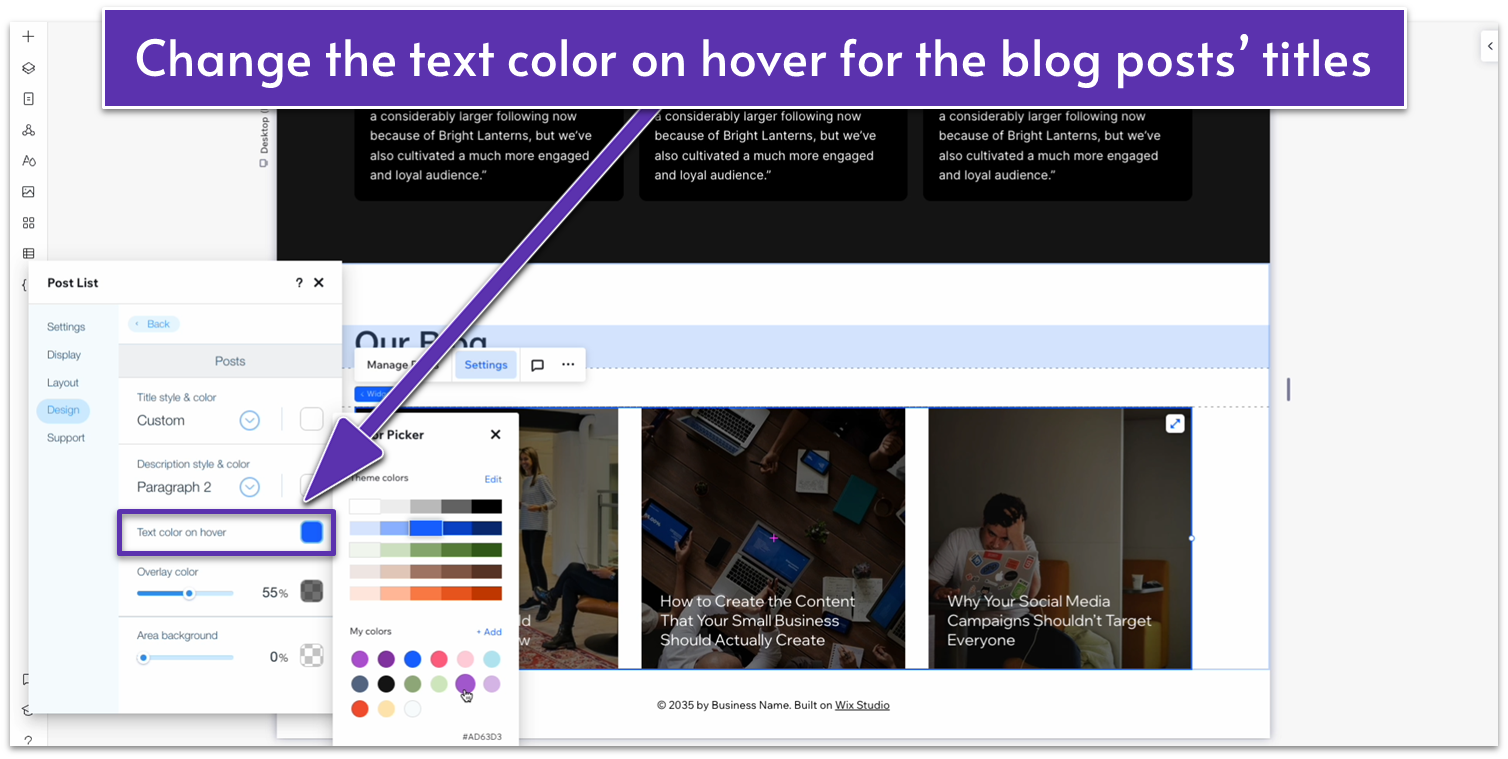Close the Color Picker popup
1508x759 pixels.
(x=495, y=435)
